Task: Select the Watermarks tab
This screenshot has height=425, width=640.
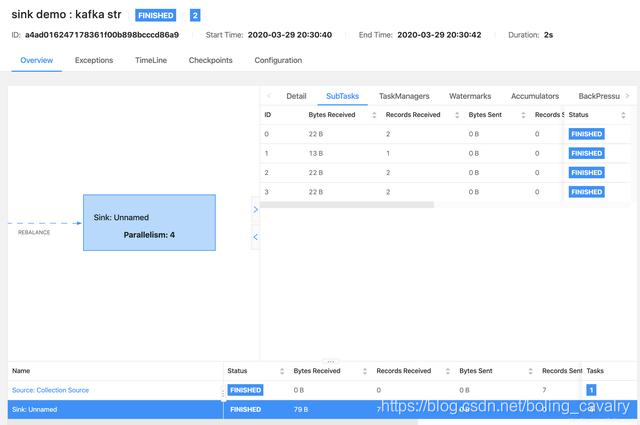Action: coord(470,96)
